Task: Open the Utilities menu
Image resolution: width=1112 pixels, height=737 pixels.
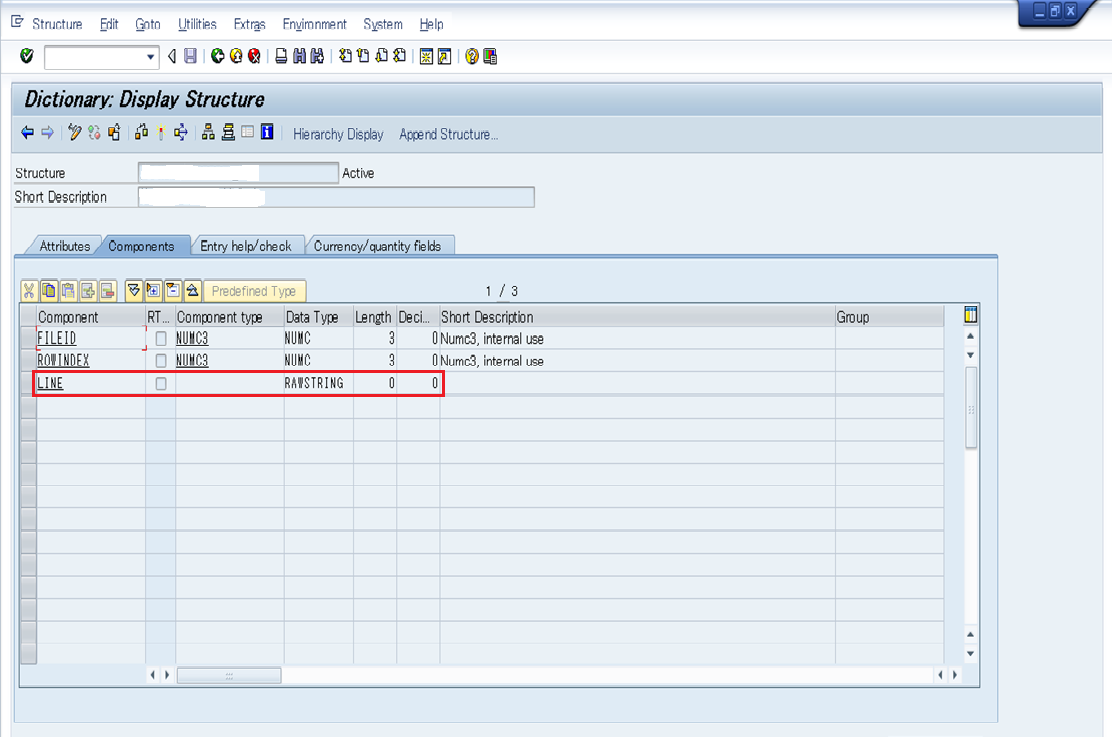Action: pos(197,24)
